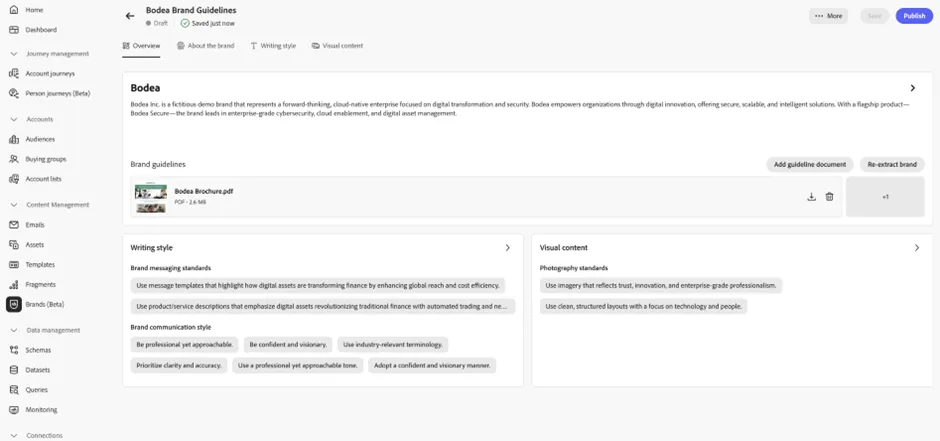Click 'Use clean, structured layouts' chip
Screen dimensions: 940x441
click(x=643, y=306)
